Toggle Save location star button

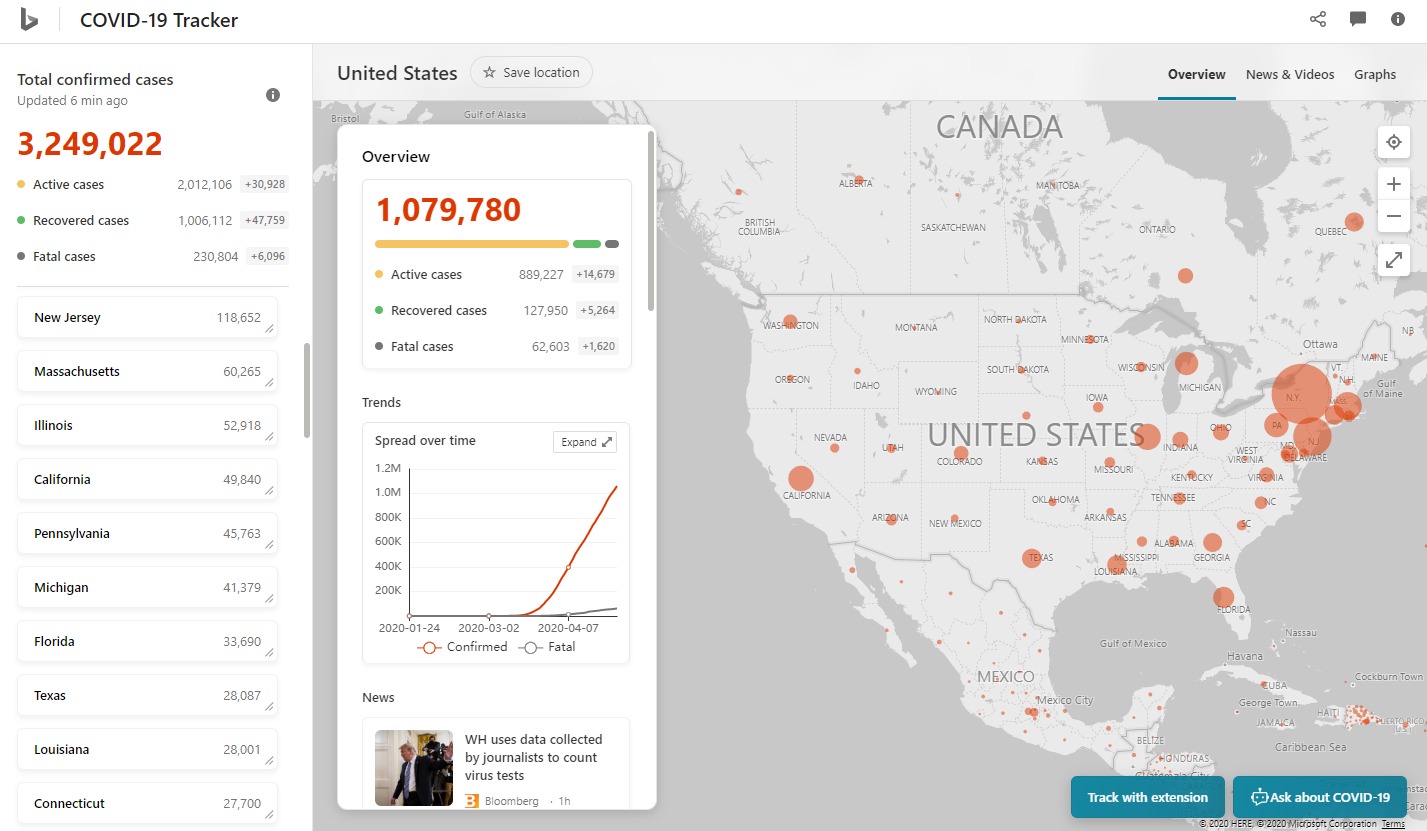531,73
